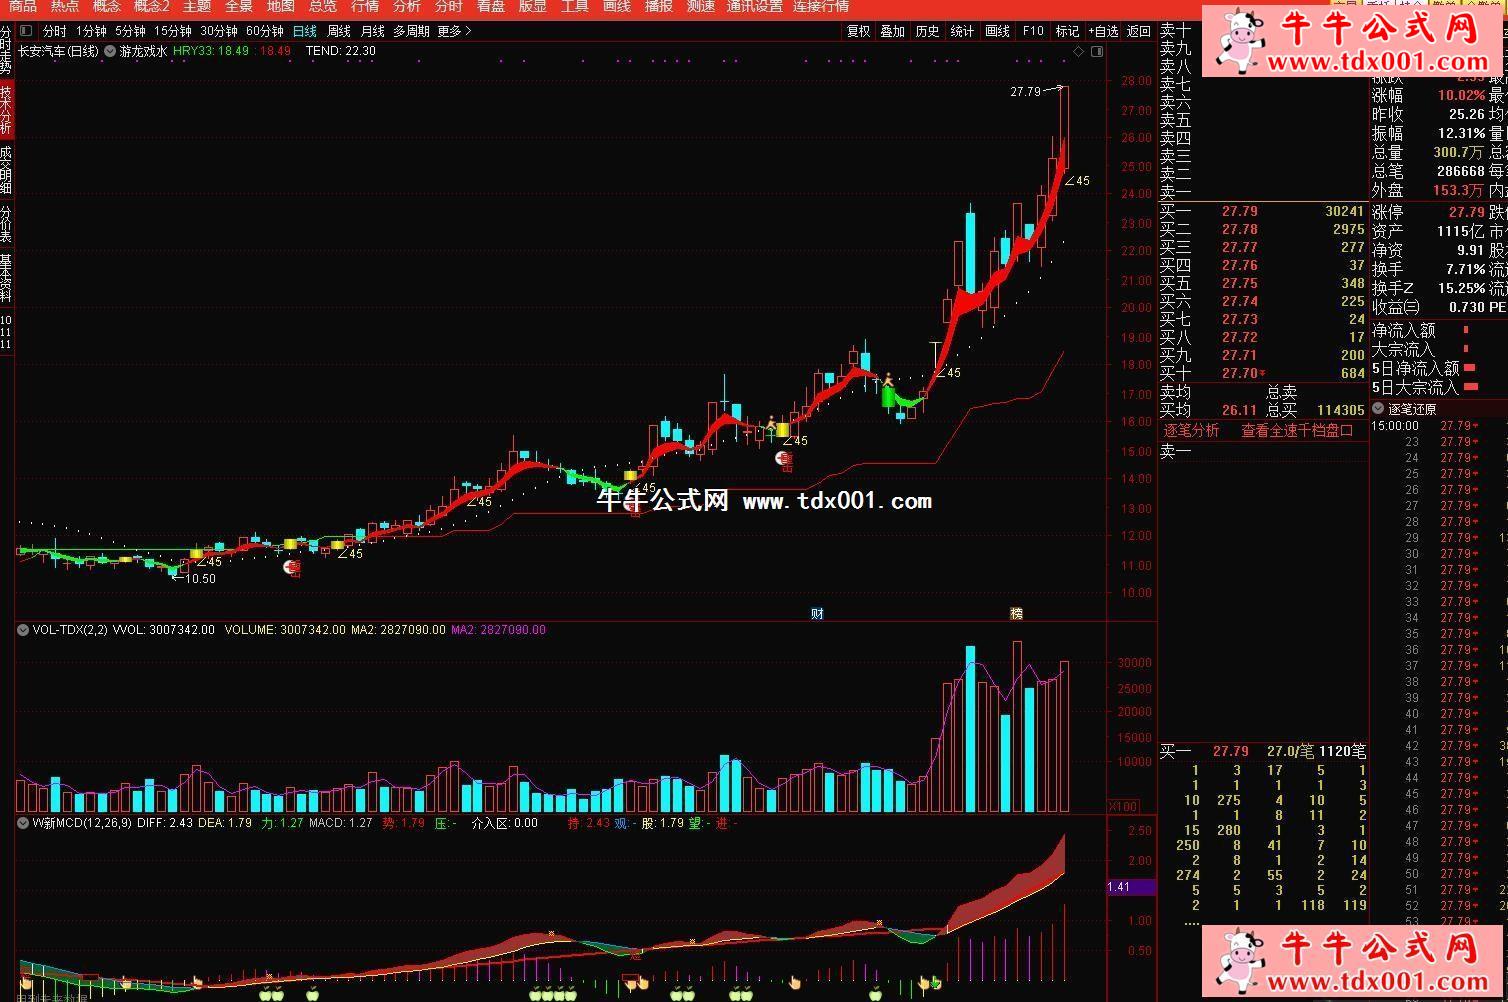Select the 60分钟 timeframe tab

[x=264, y=31]
